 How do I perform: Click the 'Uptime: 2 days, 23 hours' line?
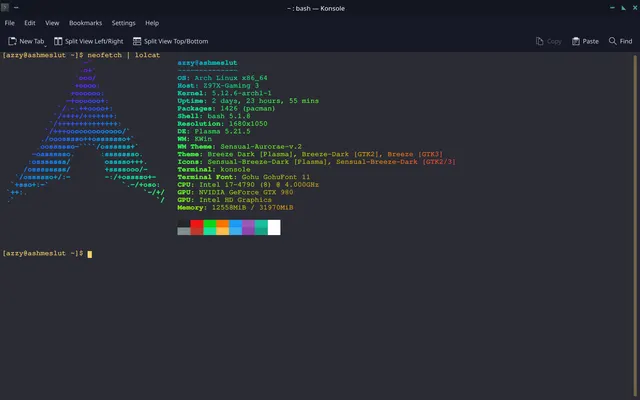tap(248, 101)
